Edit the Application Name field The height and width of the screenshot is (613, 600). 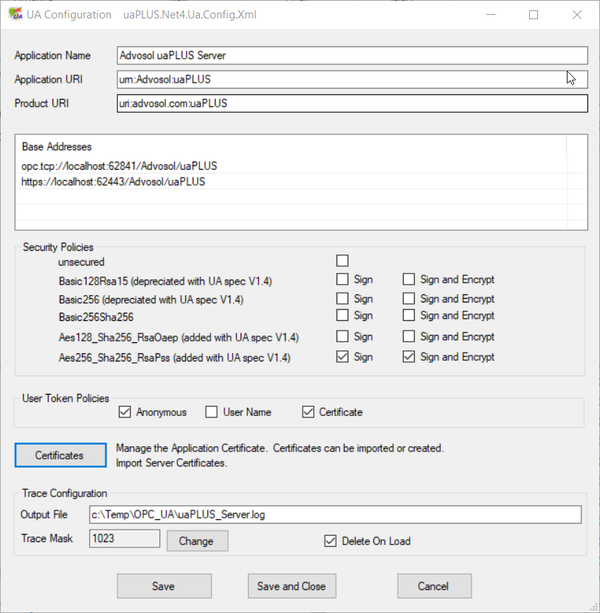pyautogui.click(x=352, y=56)
